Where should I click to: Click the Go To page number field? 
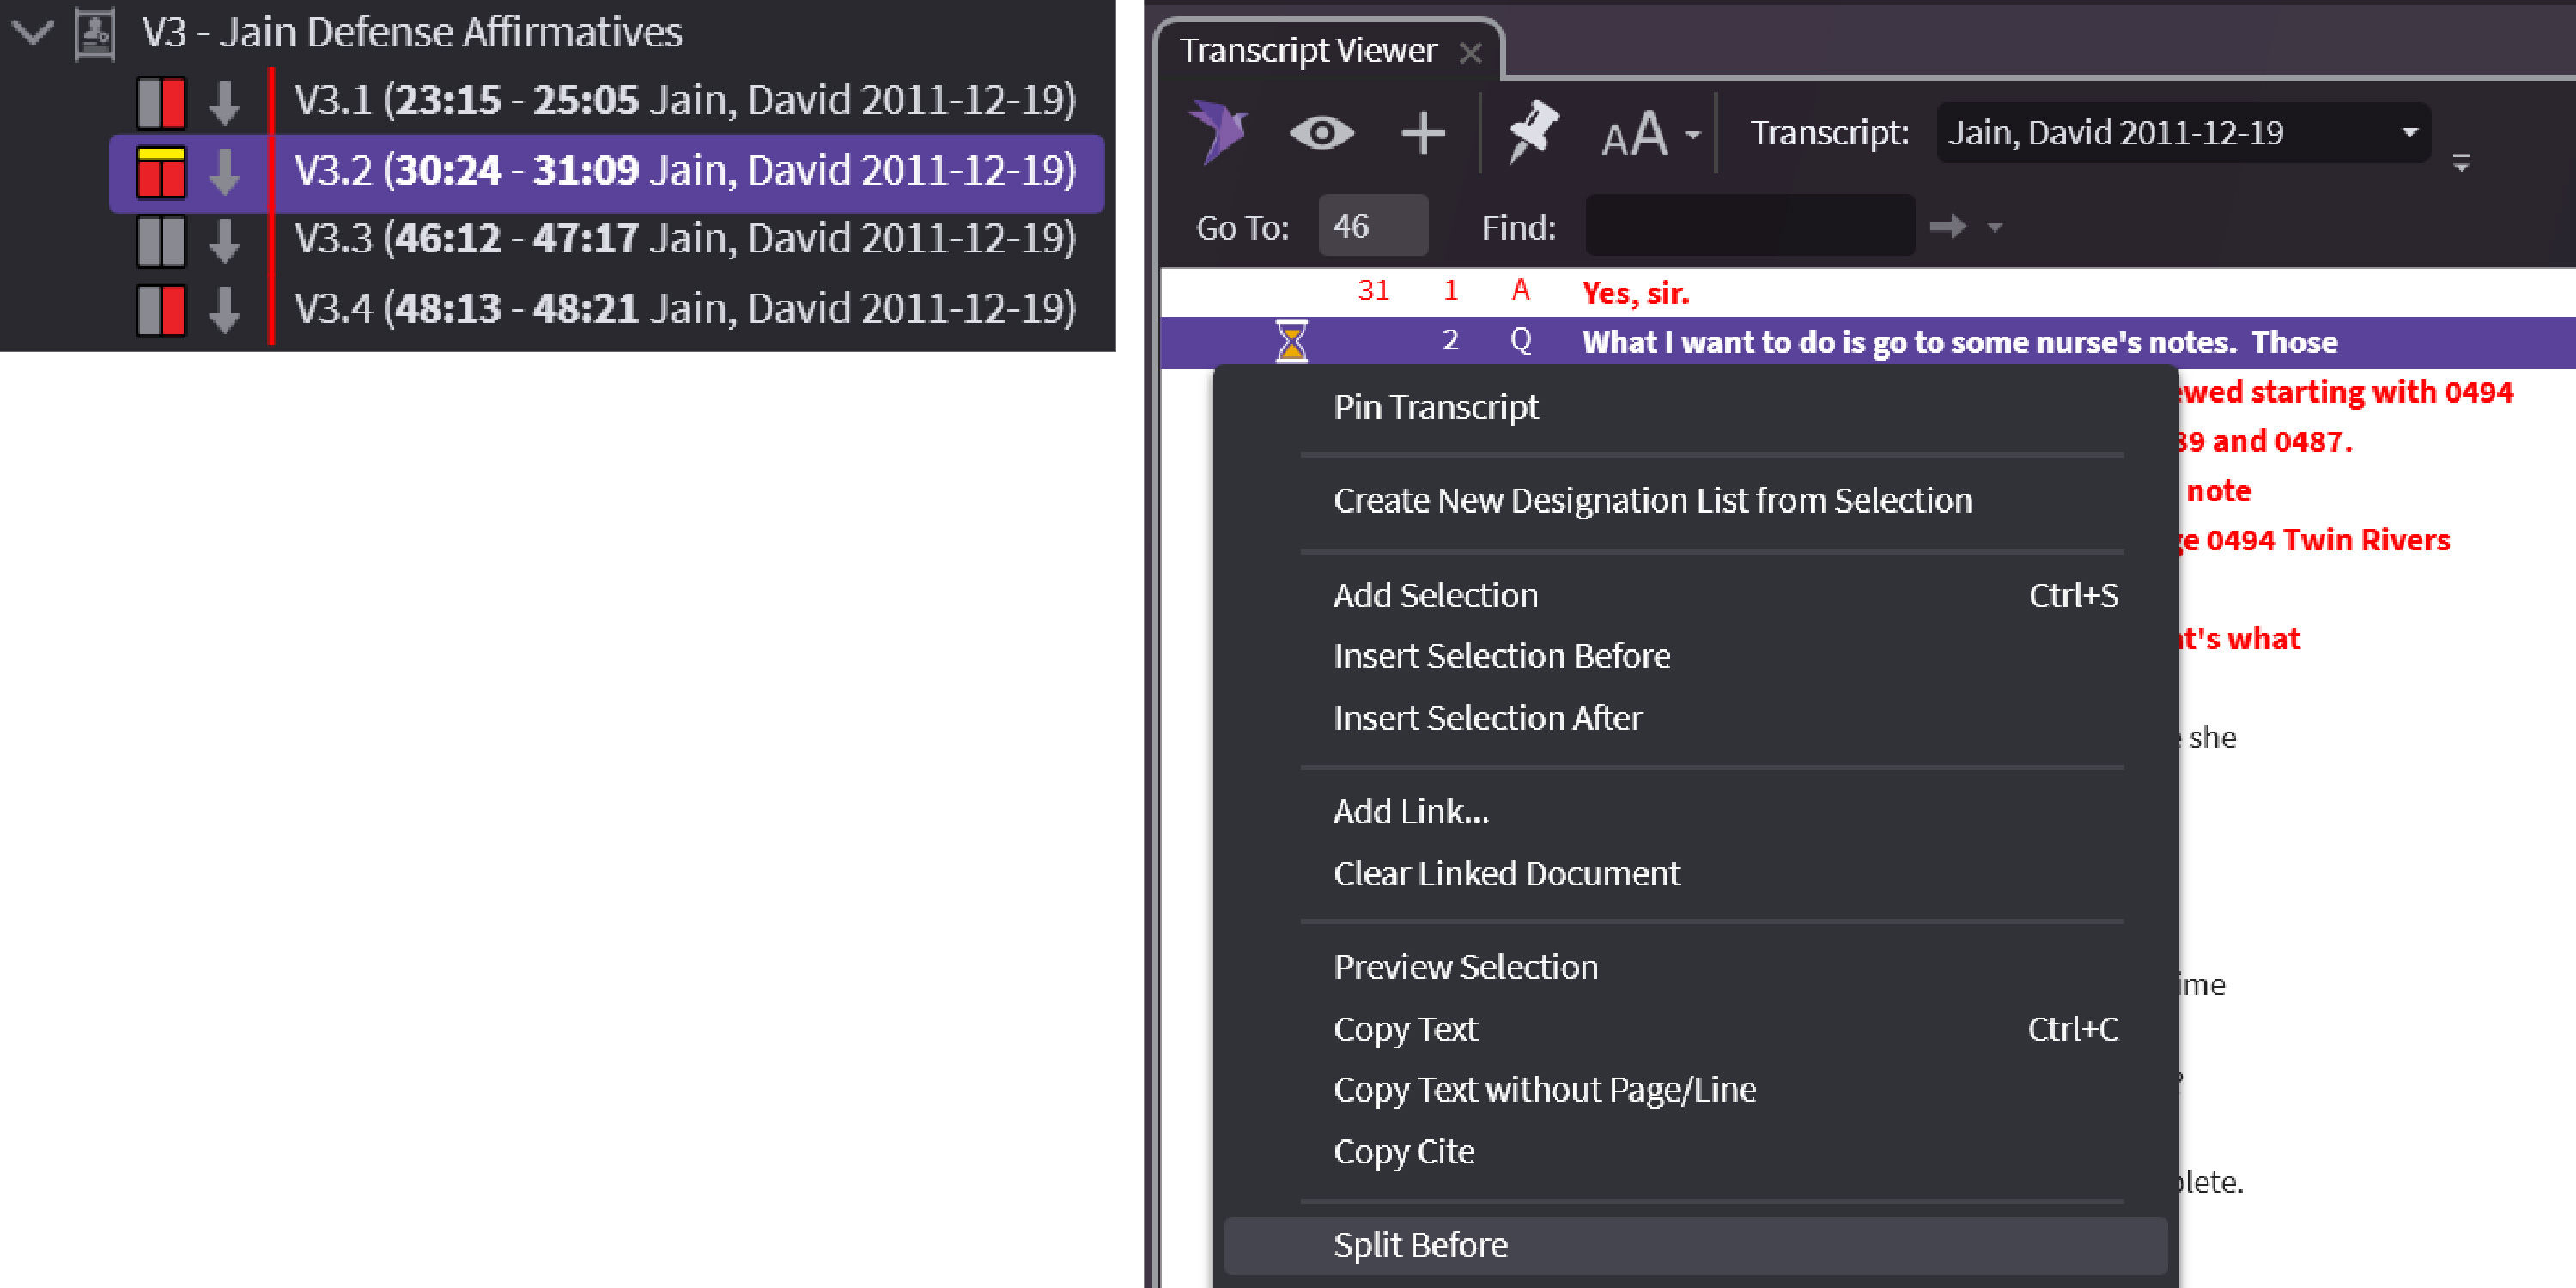click(x=1371, y=227)
